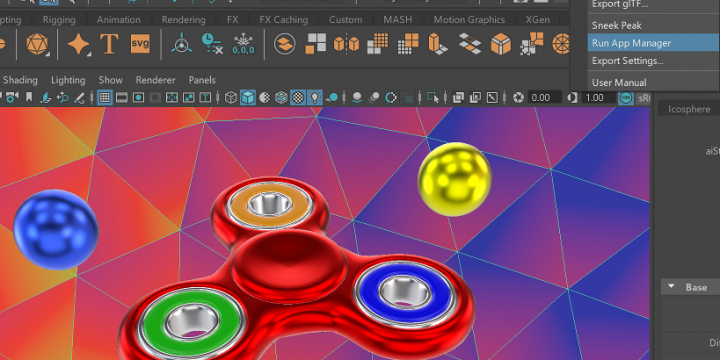Toggle viewport Motion Blur
Image resolution: width=720 pixels, height=360 pixels.
click(374, 97)
